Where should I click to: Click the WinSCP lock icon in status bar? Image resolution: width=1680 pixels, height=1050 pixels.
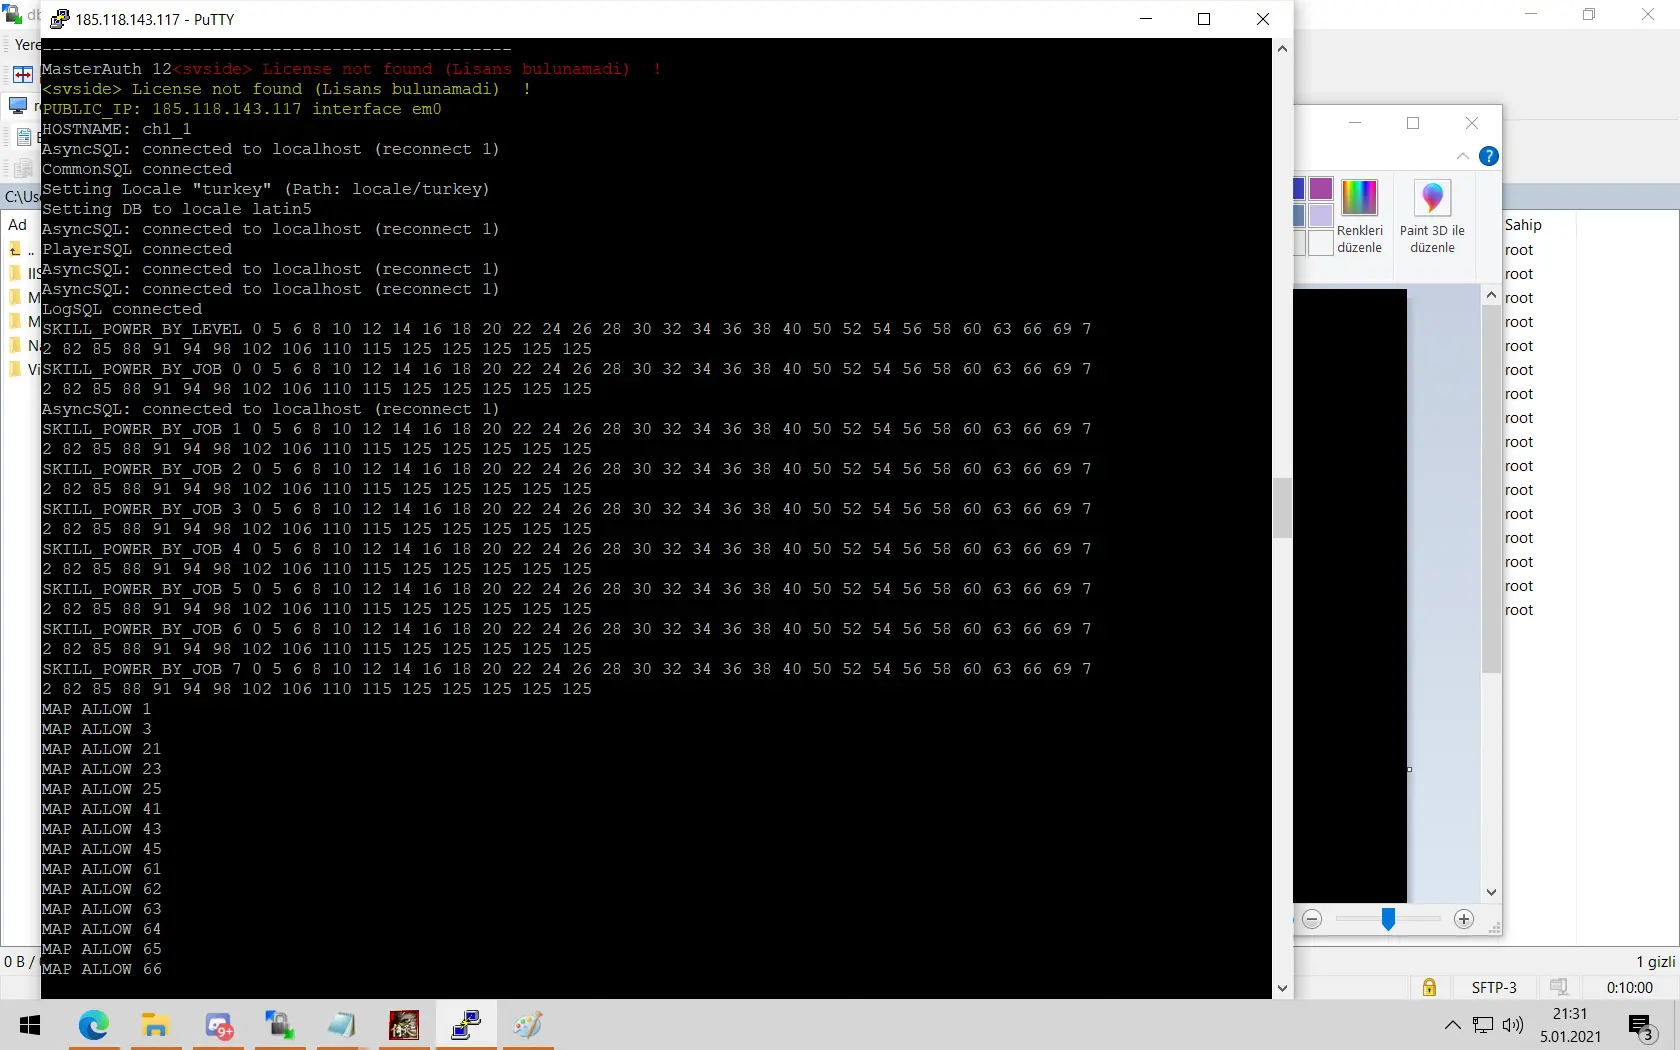pos(1429,987)
